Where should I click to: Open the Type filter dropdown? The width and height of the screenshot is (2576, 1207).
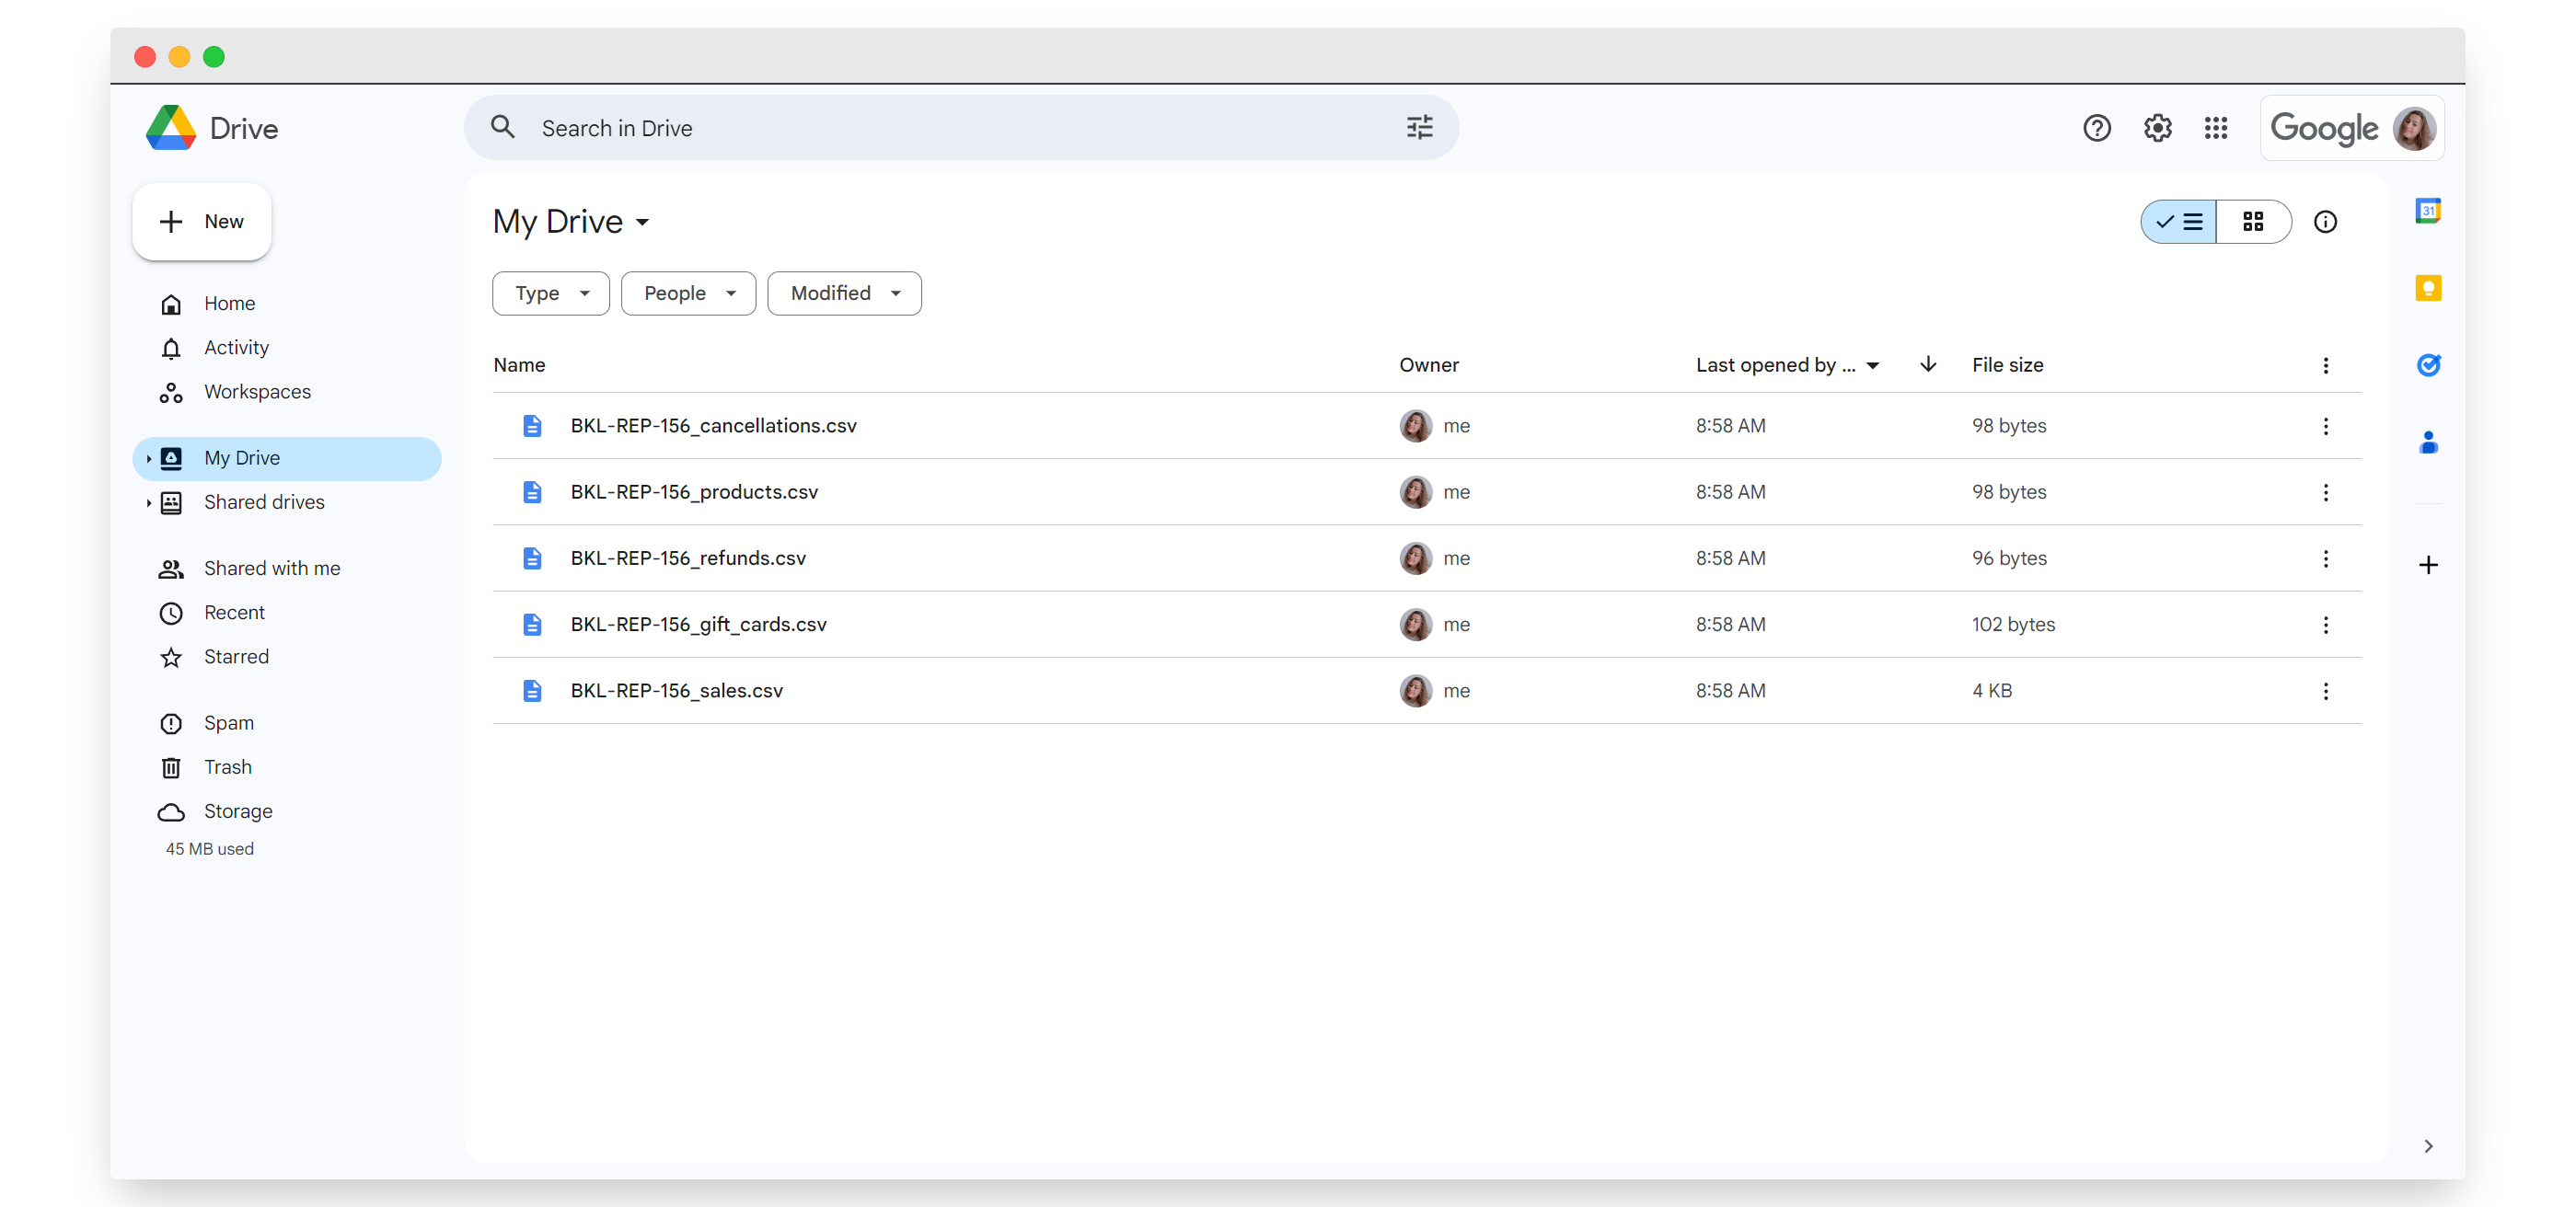point(549,293)
